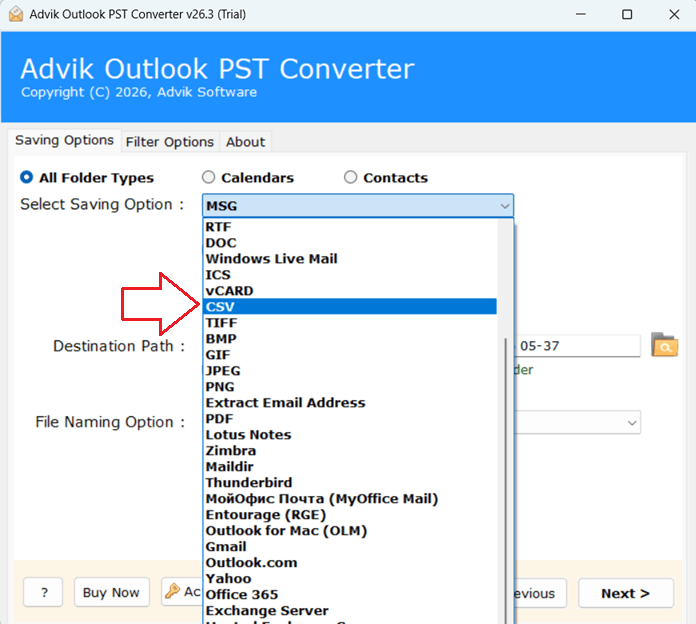Select ICS in the dropdown list
This screenshot has width=696, height=624.
coord(350,275)
